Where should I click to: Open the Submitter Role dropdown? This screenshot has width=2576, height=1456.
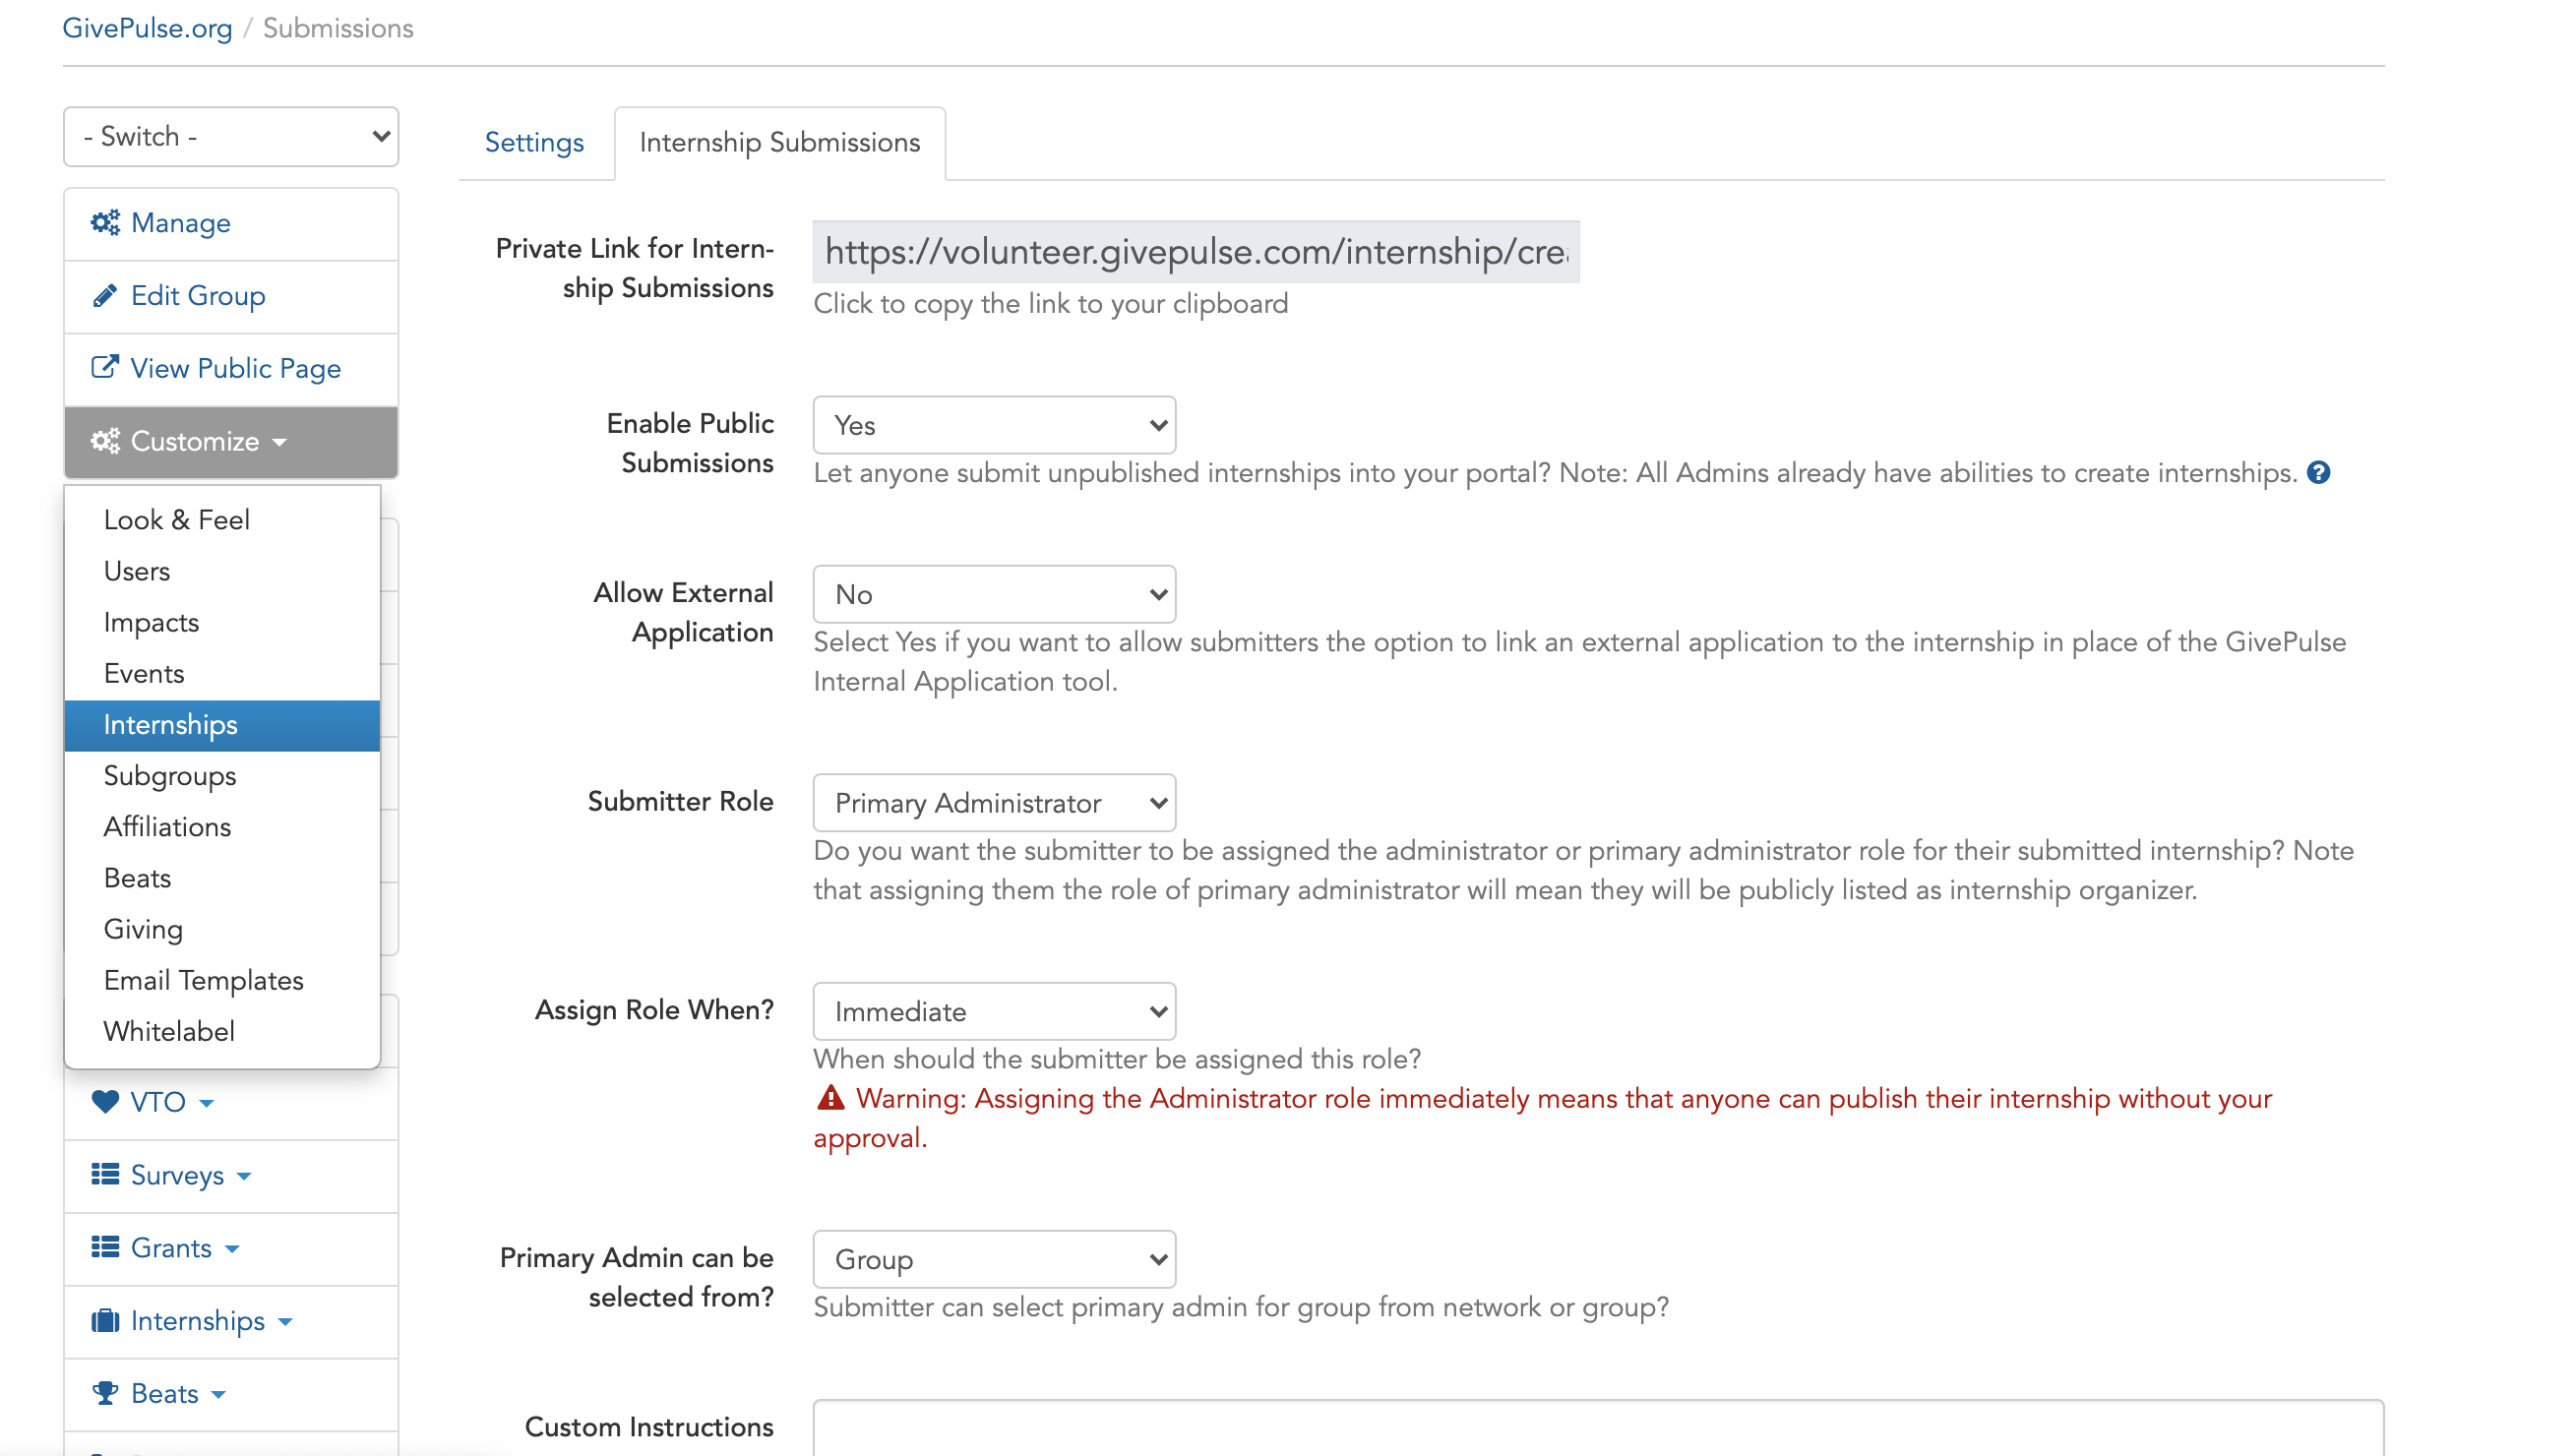pyautogui.click(x=994, y=803)
